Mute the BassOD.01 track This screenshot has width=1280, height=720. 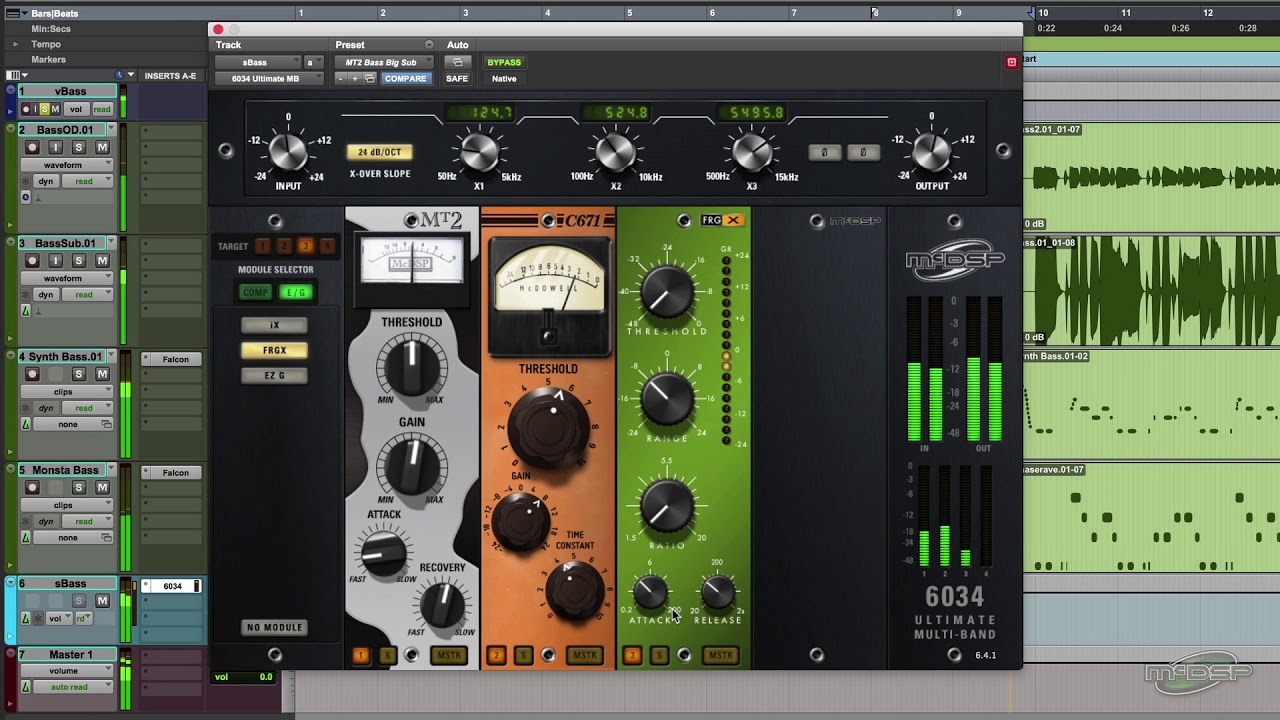102,147
